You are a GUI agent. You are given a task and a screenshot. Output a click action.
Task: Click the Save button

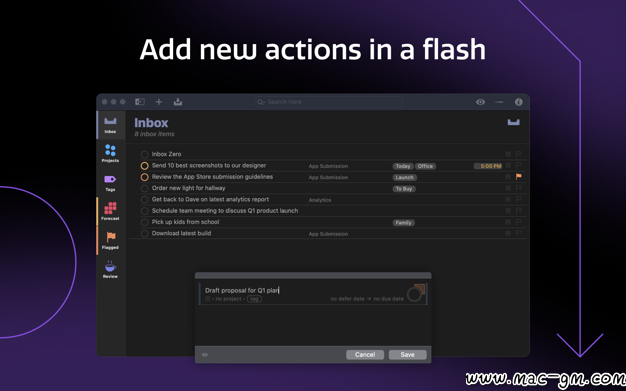click(408, 355)
